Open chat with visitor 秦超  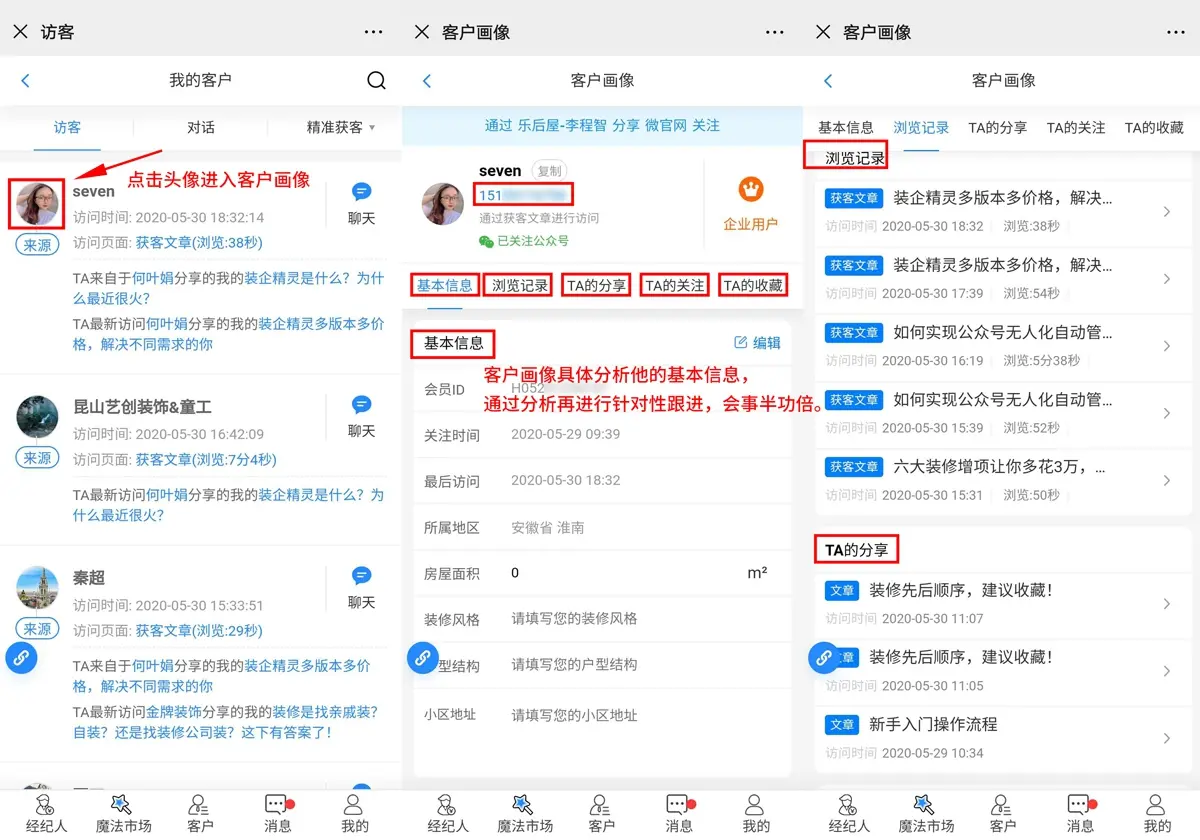pos(361,587)
